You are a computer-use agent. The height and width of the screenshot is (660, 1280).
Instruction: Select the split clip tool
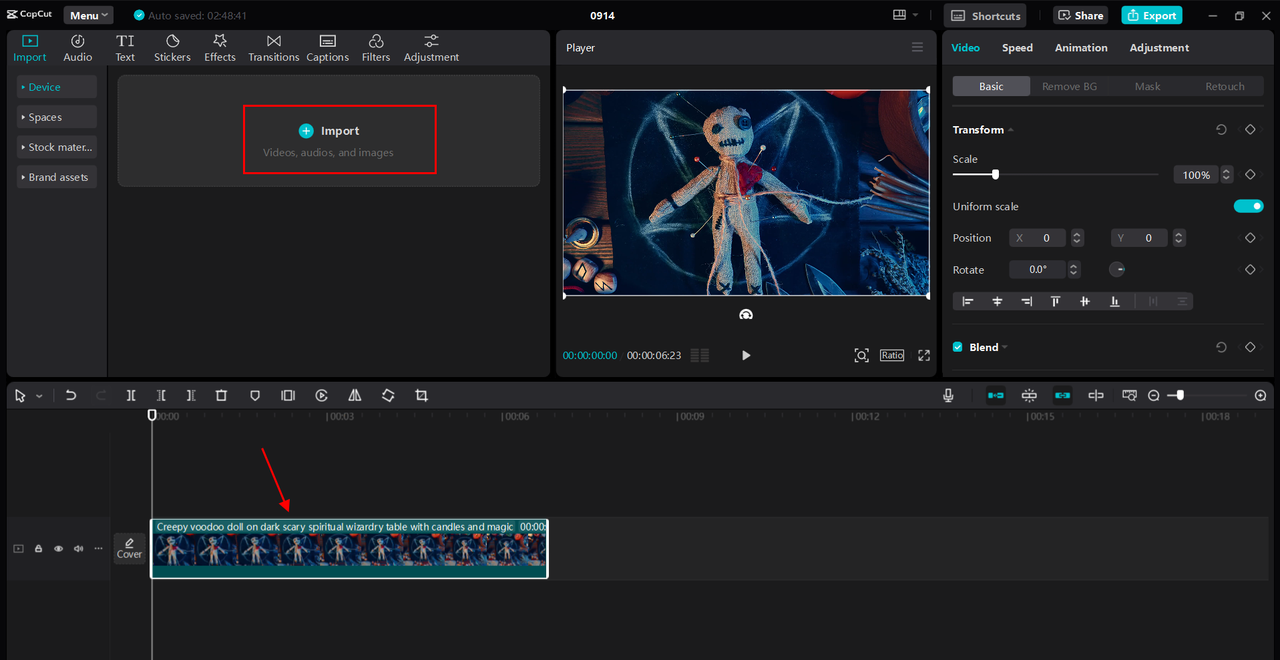click(x=131, y=396)
